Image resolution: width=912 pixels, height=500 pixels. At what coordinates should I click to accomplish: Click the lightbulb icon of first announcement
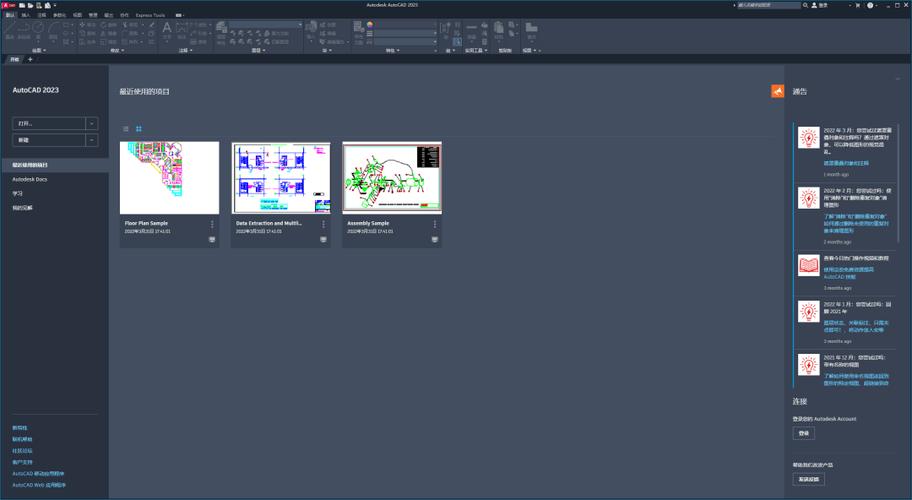[808, 141]
